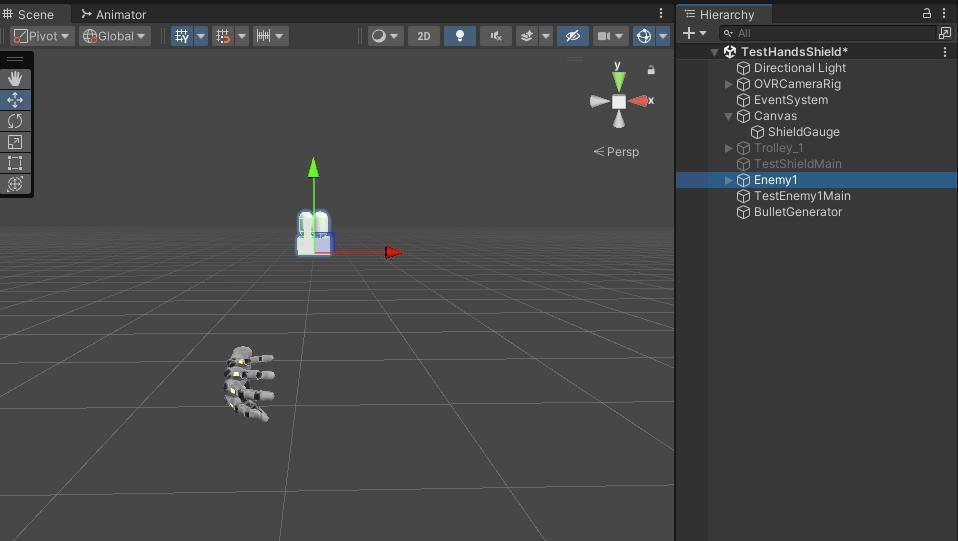Open Hierarchy panel more options menu
The height and width of the screenshot is (541, 958).
(944, 13)
